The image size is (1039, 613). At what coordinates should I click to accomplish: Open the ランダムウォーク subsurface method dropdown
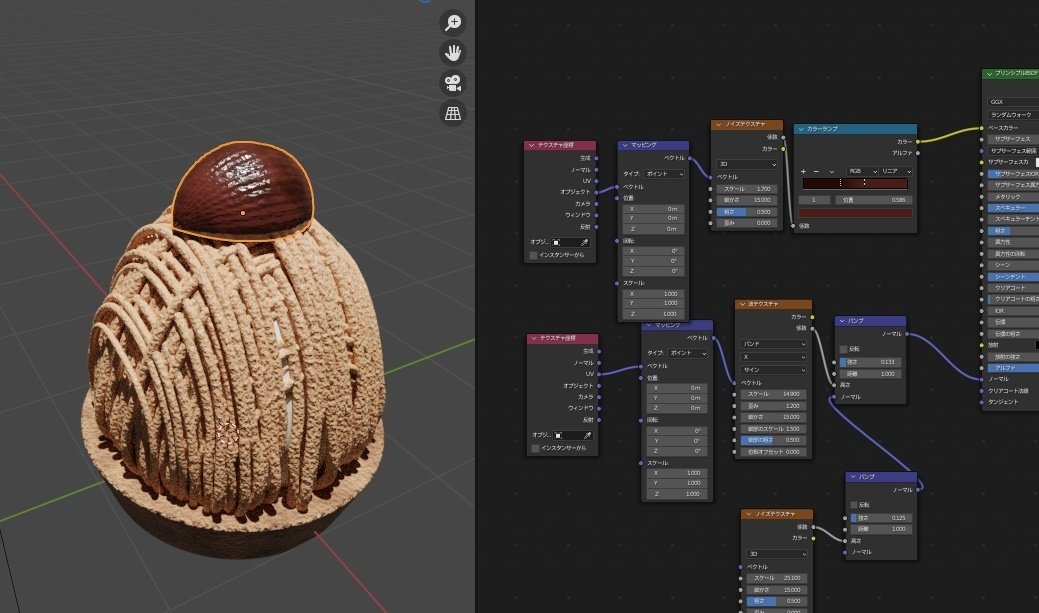pyautogui.click(x=1013, y=115)
